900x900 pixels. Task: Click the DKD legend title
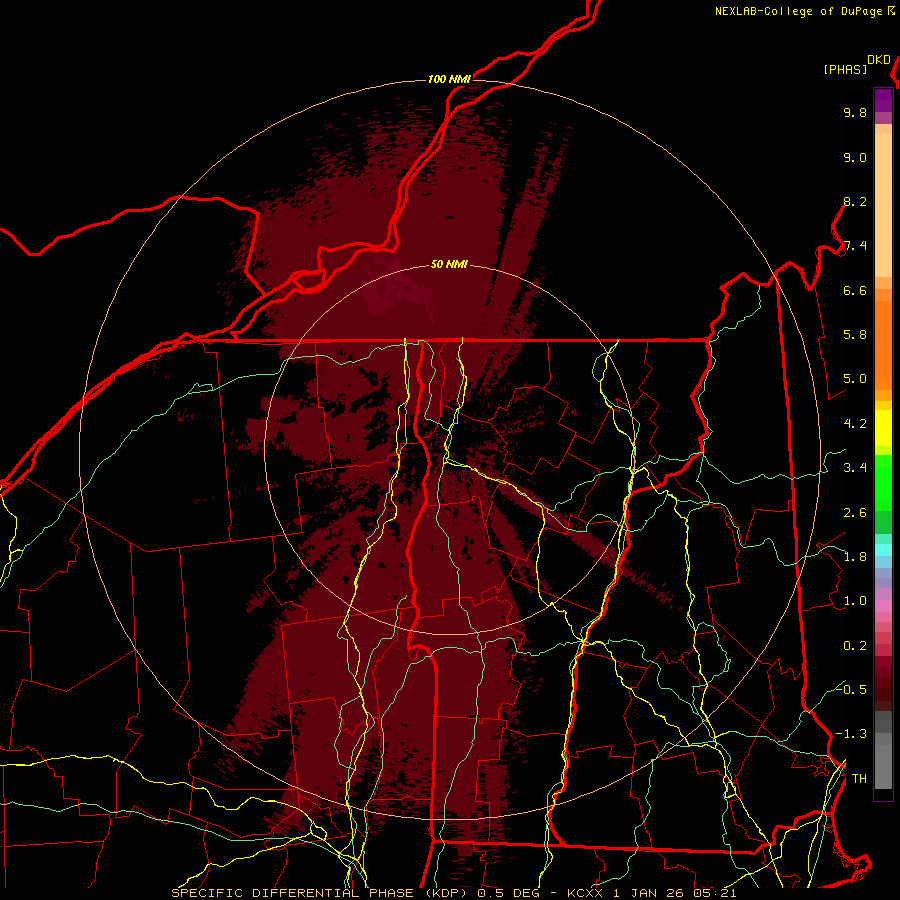tap(879, 60)
